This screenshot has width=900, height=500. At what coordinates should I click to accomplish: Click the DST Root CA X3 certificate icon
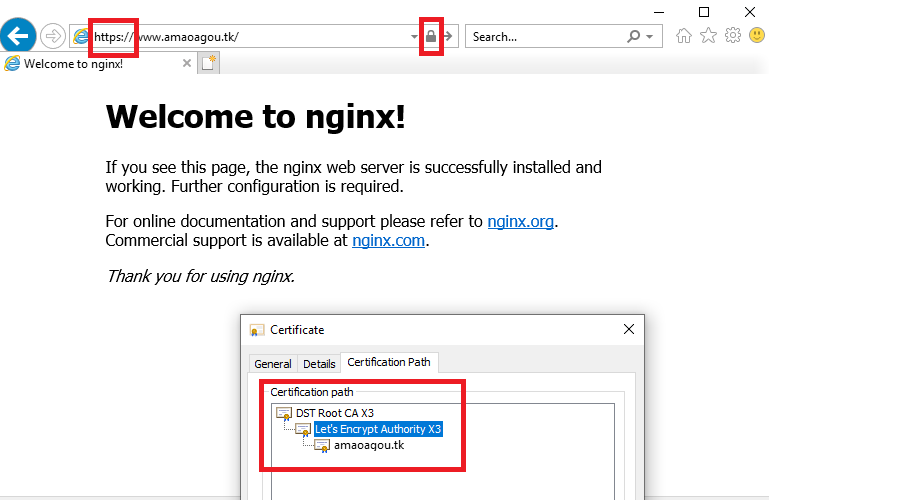click(x=284, y=413)
